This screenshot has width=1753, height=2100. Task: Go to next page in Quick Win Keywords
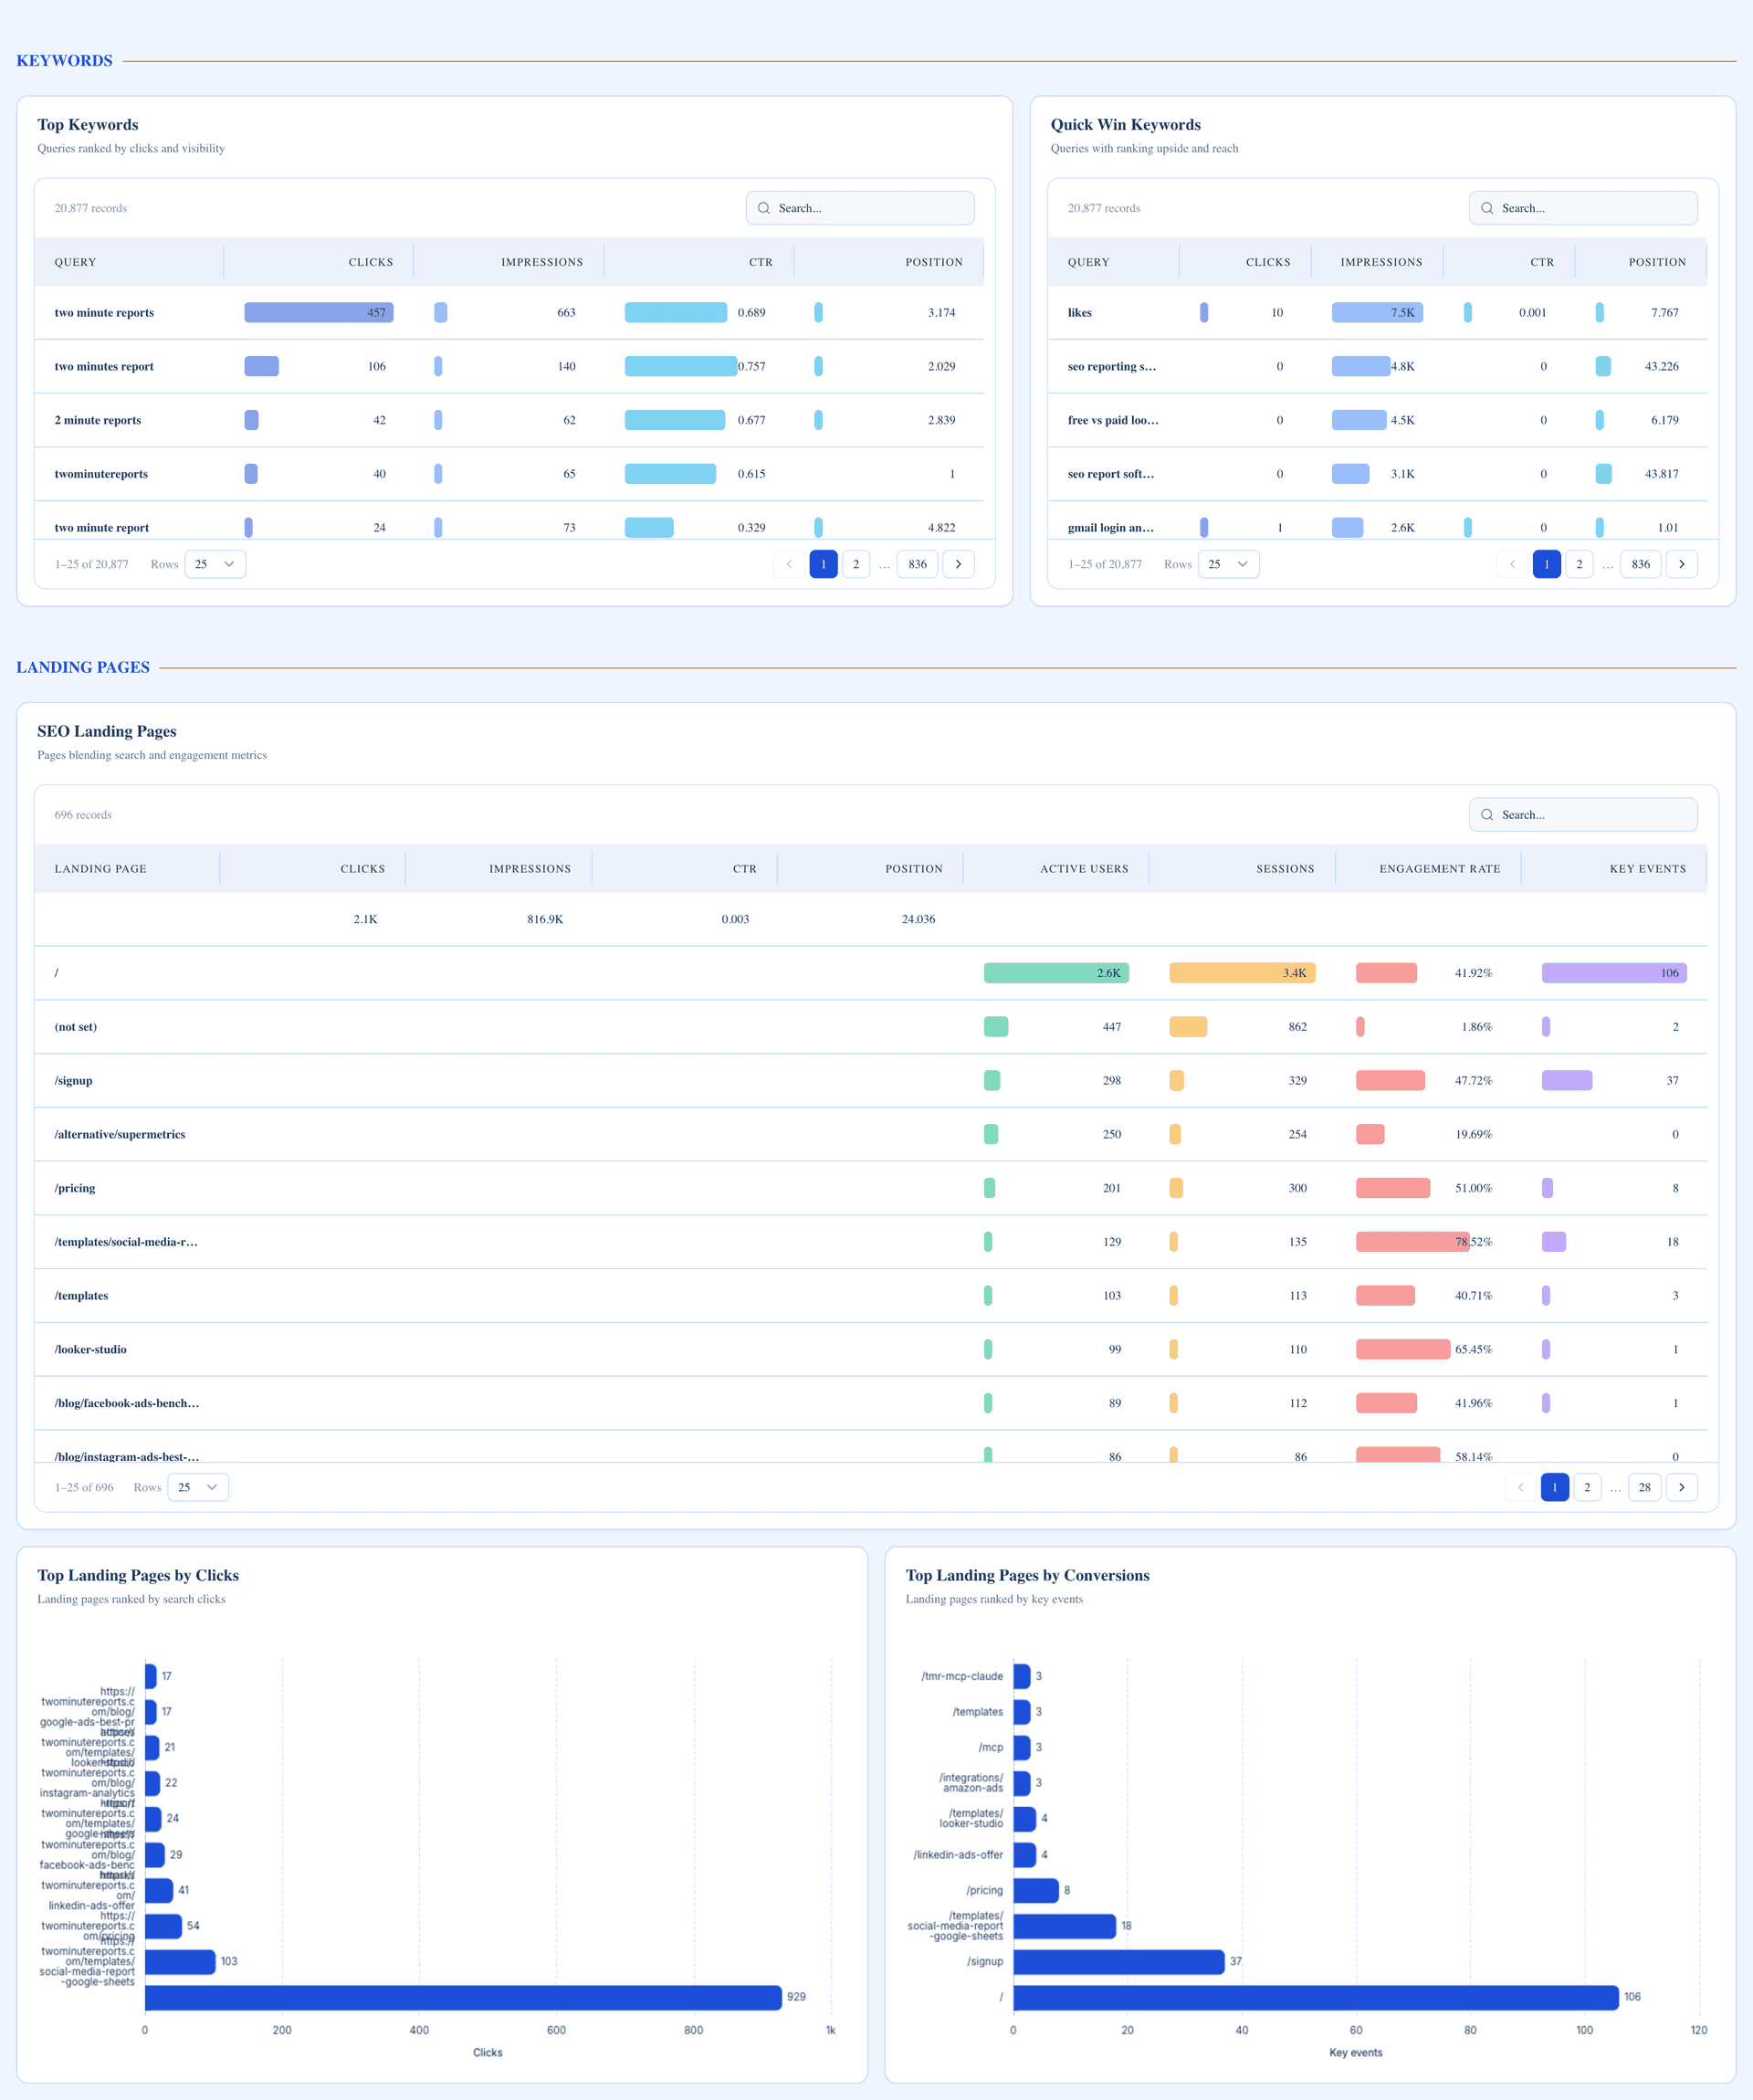(1681, 564)
